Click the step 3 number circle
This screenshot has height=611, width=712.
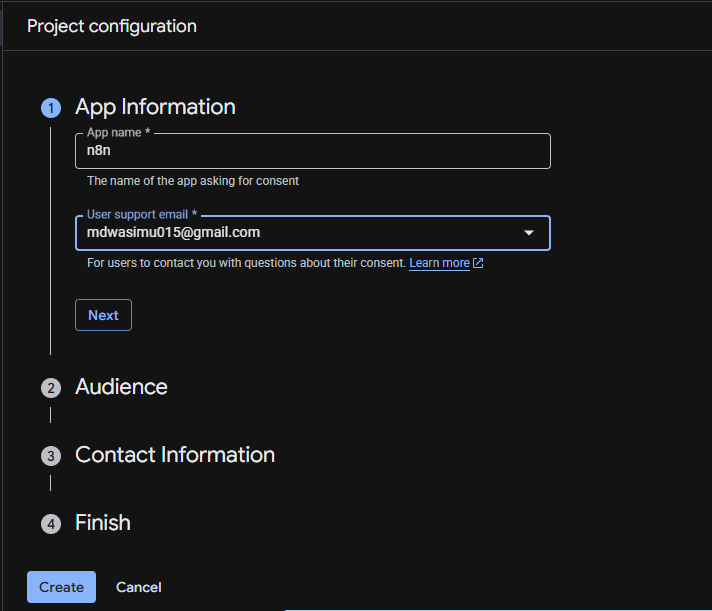(50, 456)
